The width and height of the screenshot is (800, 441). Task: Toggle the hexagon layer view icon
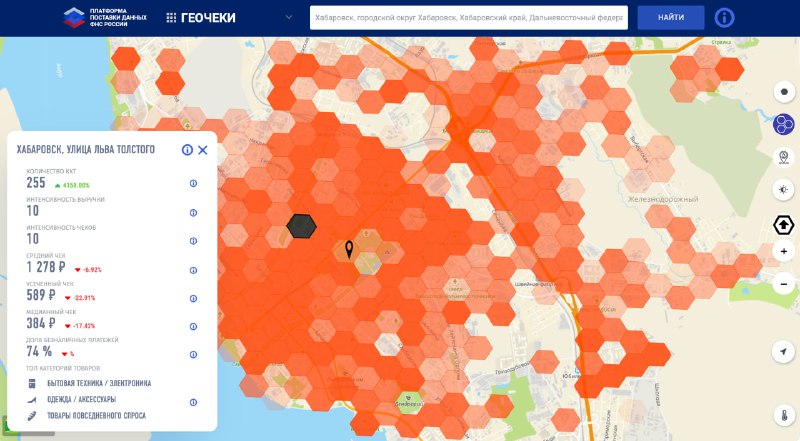coord(784,124)
